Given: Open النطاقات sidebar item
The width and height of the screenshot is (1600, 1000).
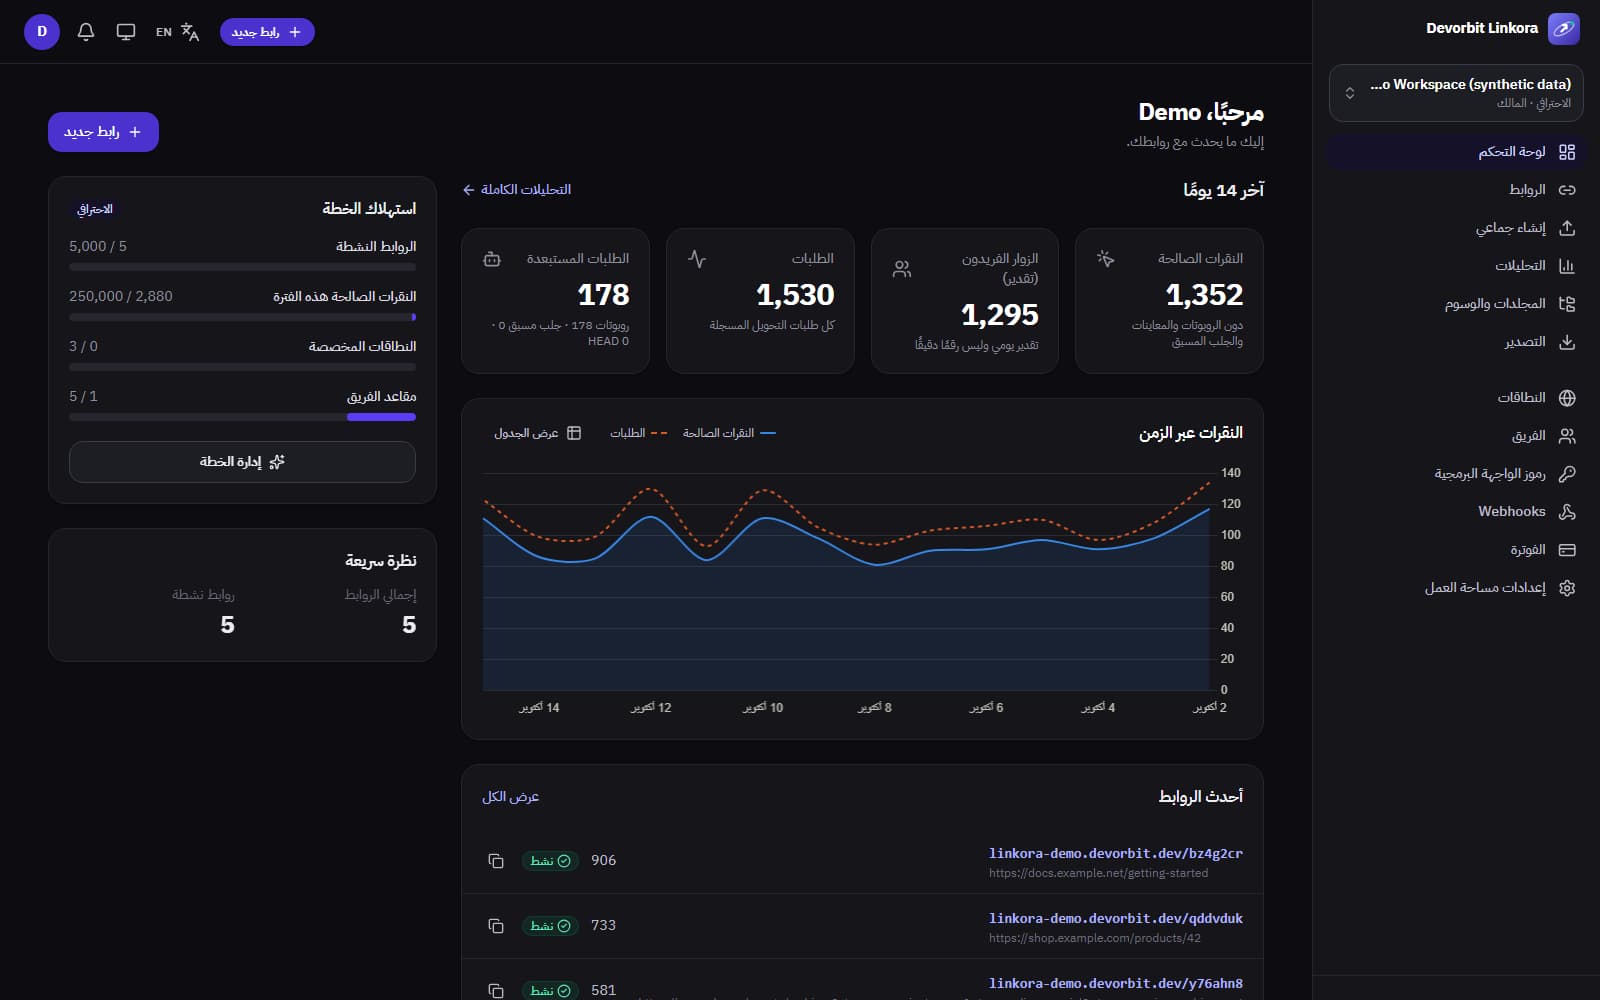Looking at the screenshot, I should [1456, 398].
